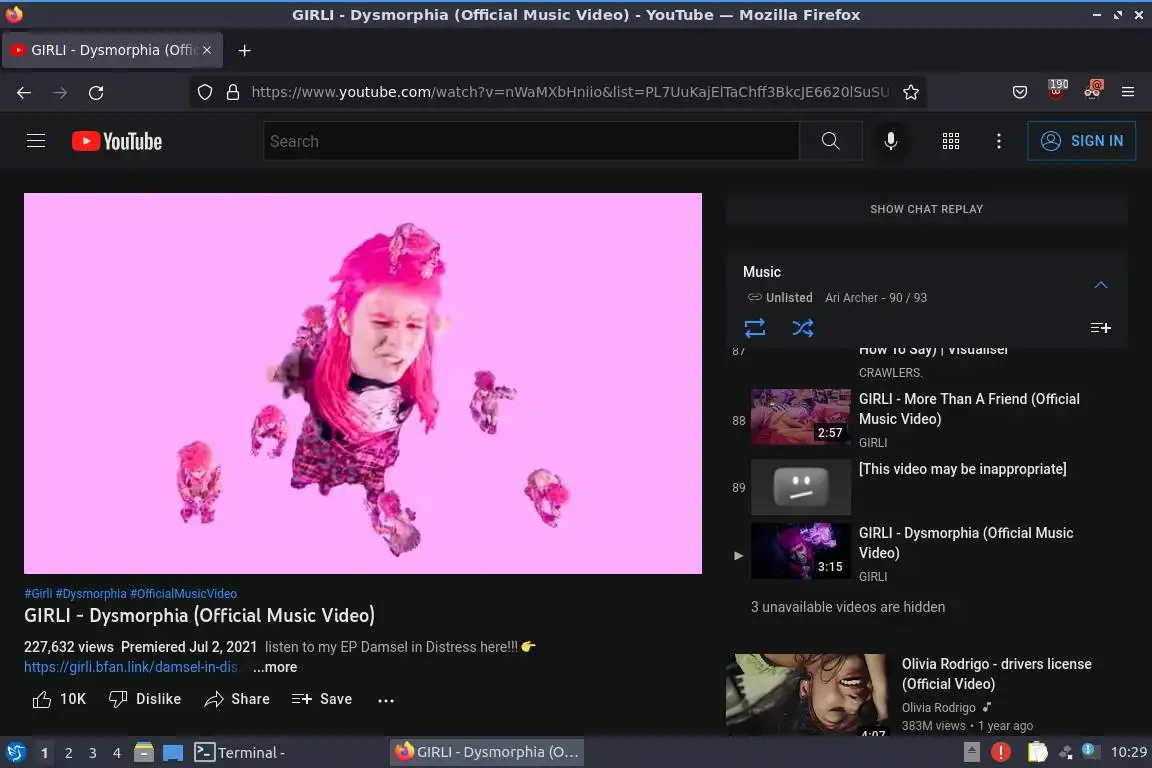This screenshot has height=768, width=1152.
Task: Play GIRLI - More Than A Friend thumbnail
Action: click(x=801, y=417)
